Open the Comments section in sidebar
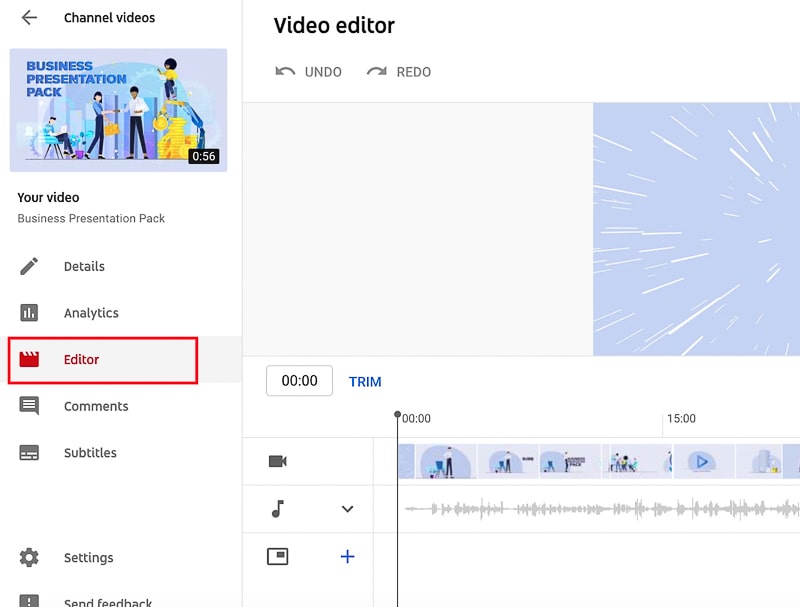 point(96,406)
